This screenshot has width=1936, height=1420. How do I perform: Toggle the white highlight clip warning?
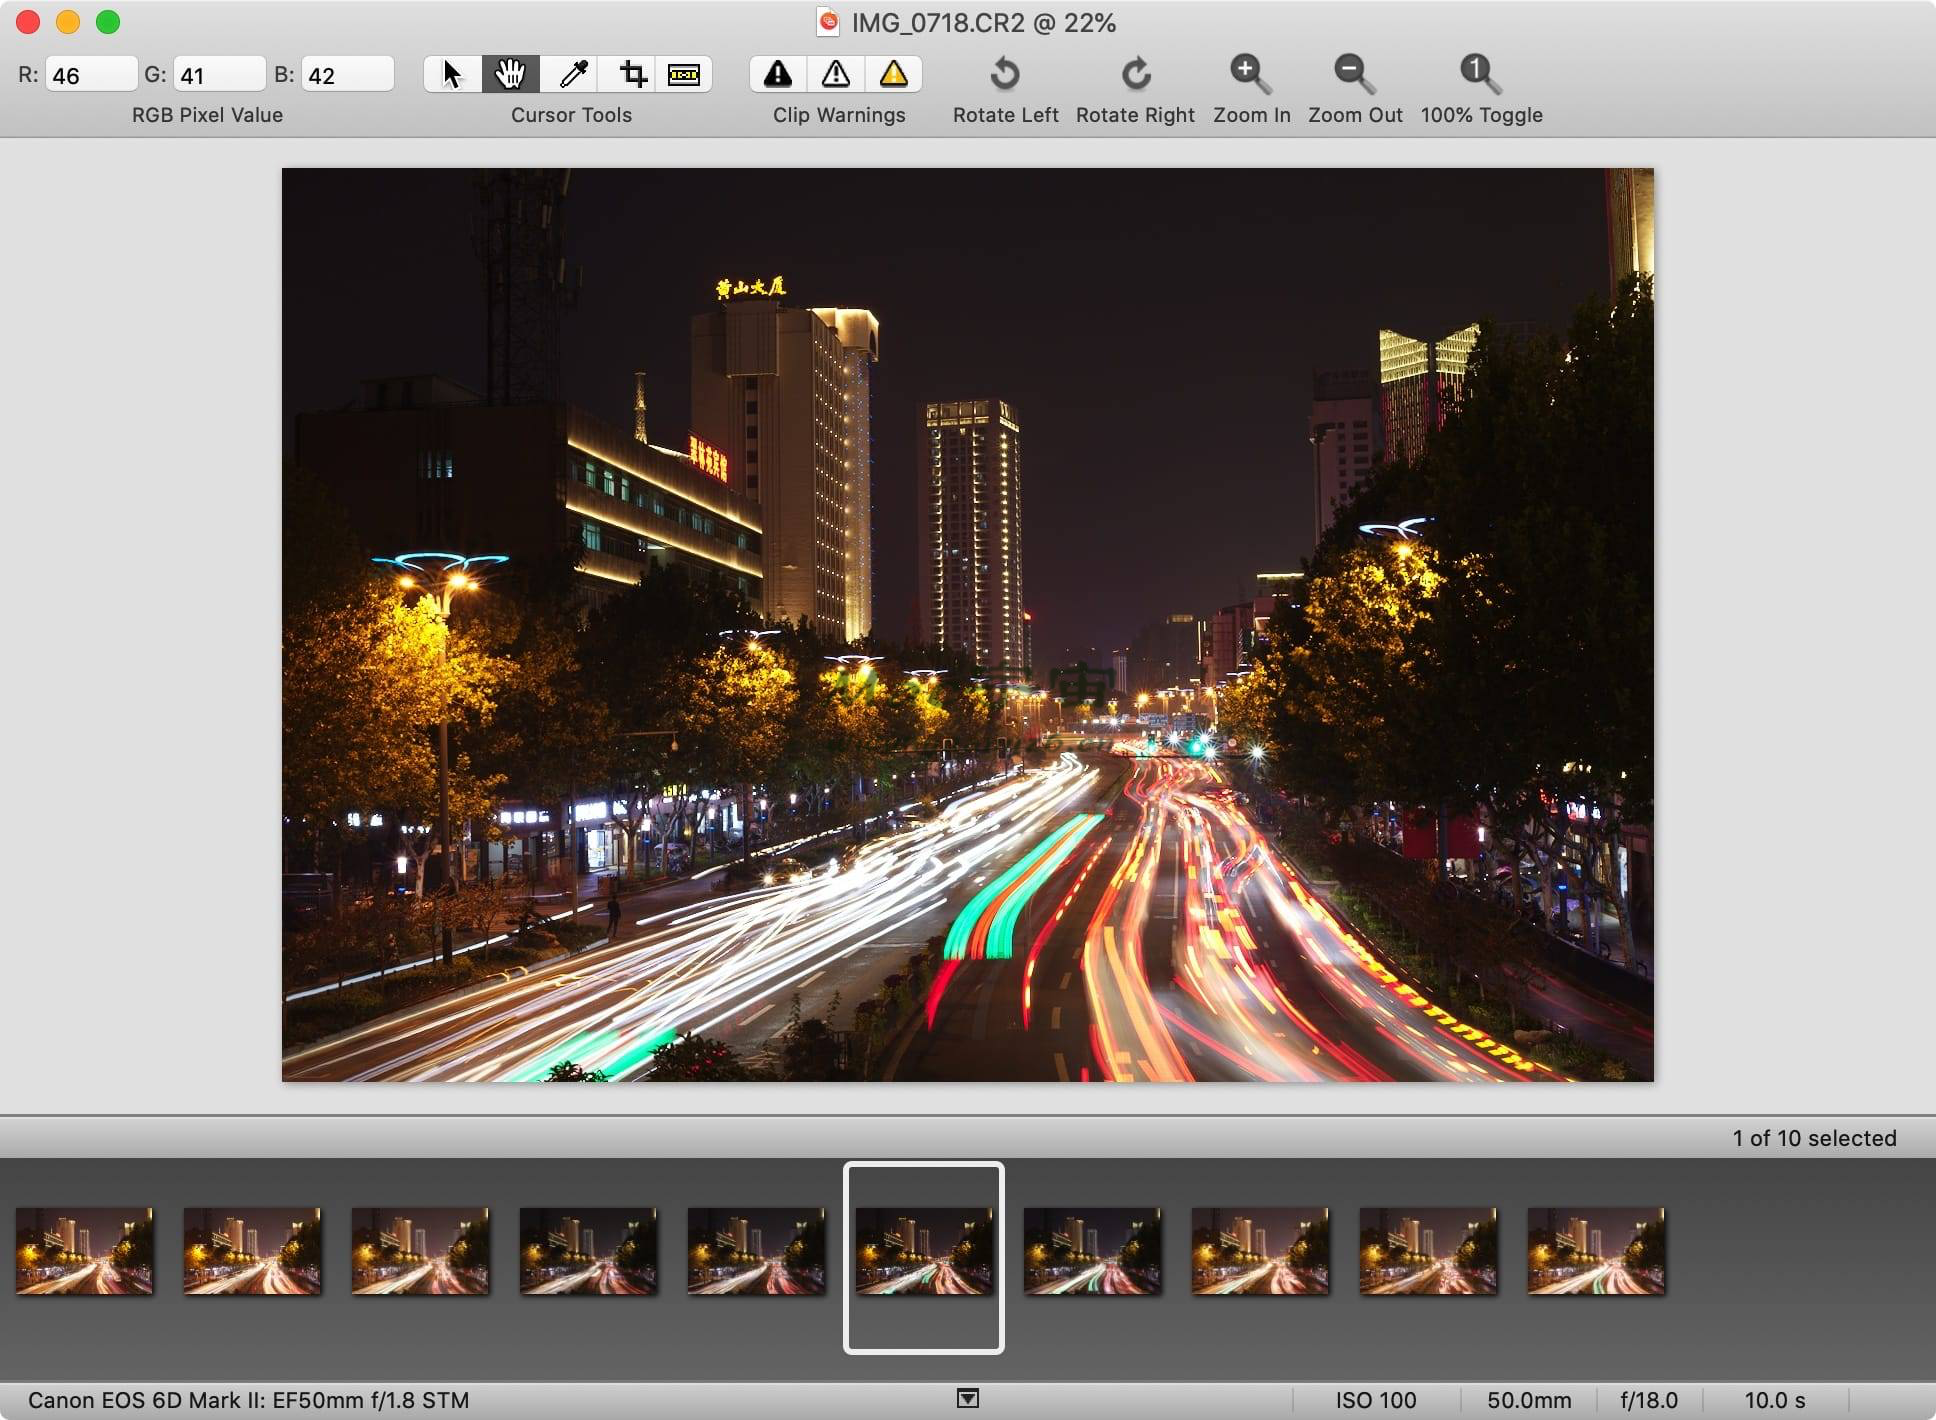point(836,74)
